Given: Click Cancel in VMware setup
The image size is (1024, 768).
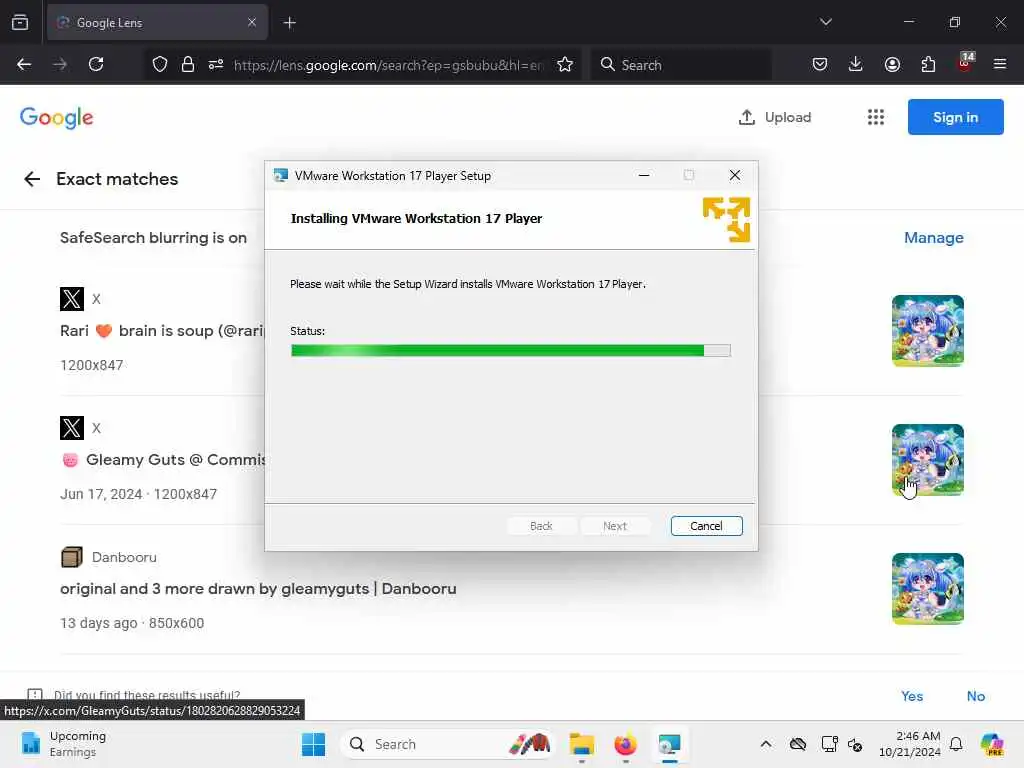Looking at the screenshot, I should point(706,526).
